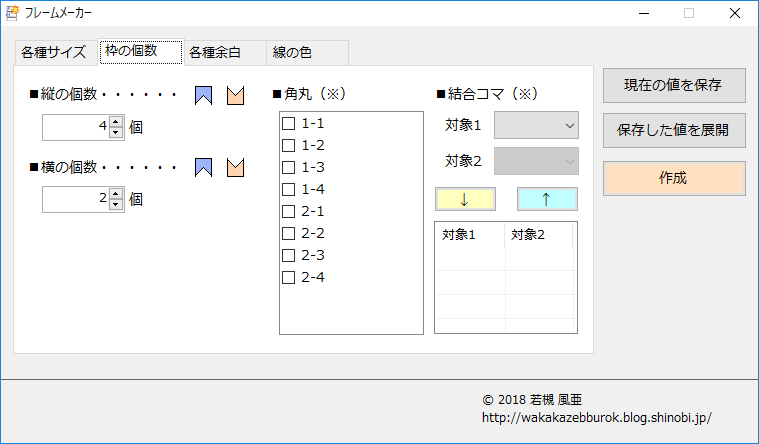Click the 現在の値を保存 button
This screenshot has width=759, height=444.
click(674, 85)
